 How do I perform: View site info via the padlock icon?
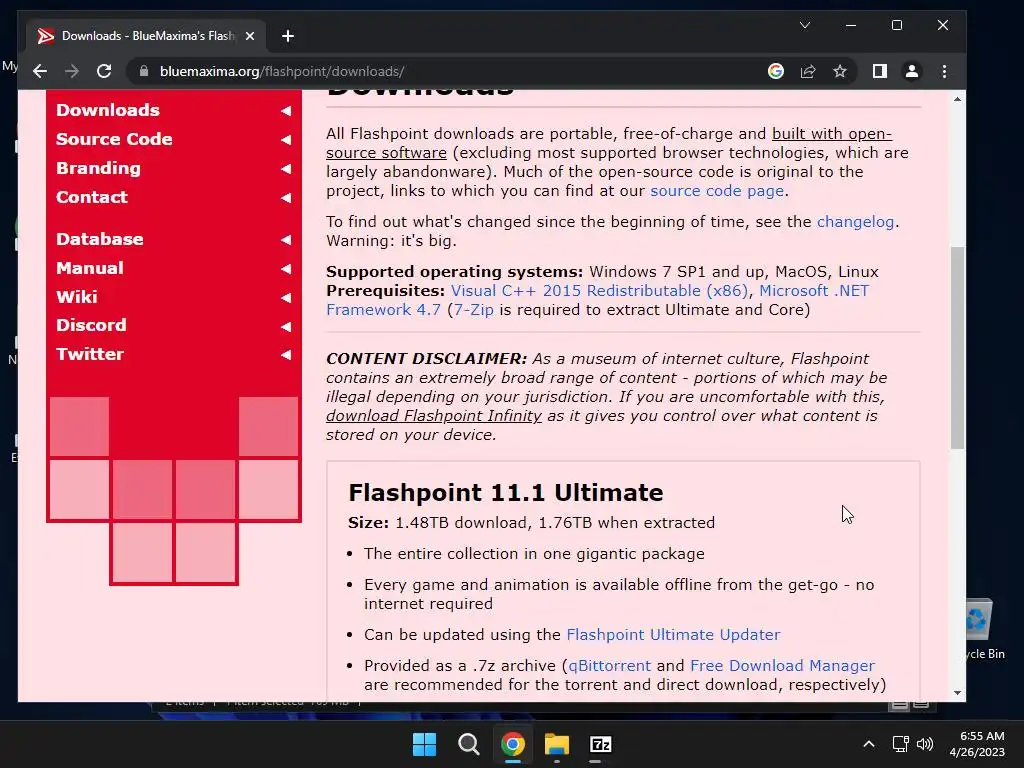pos(144,71)
